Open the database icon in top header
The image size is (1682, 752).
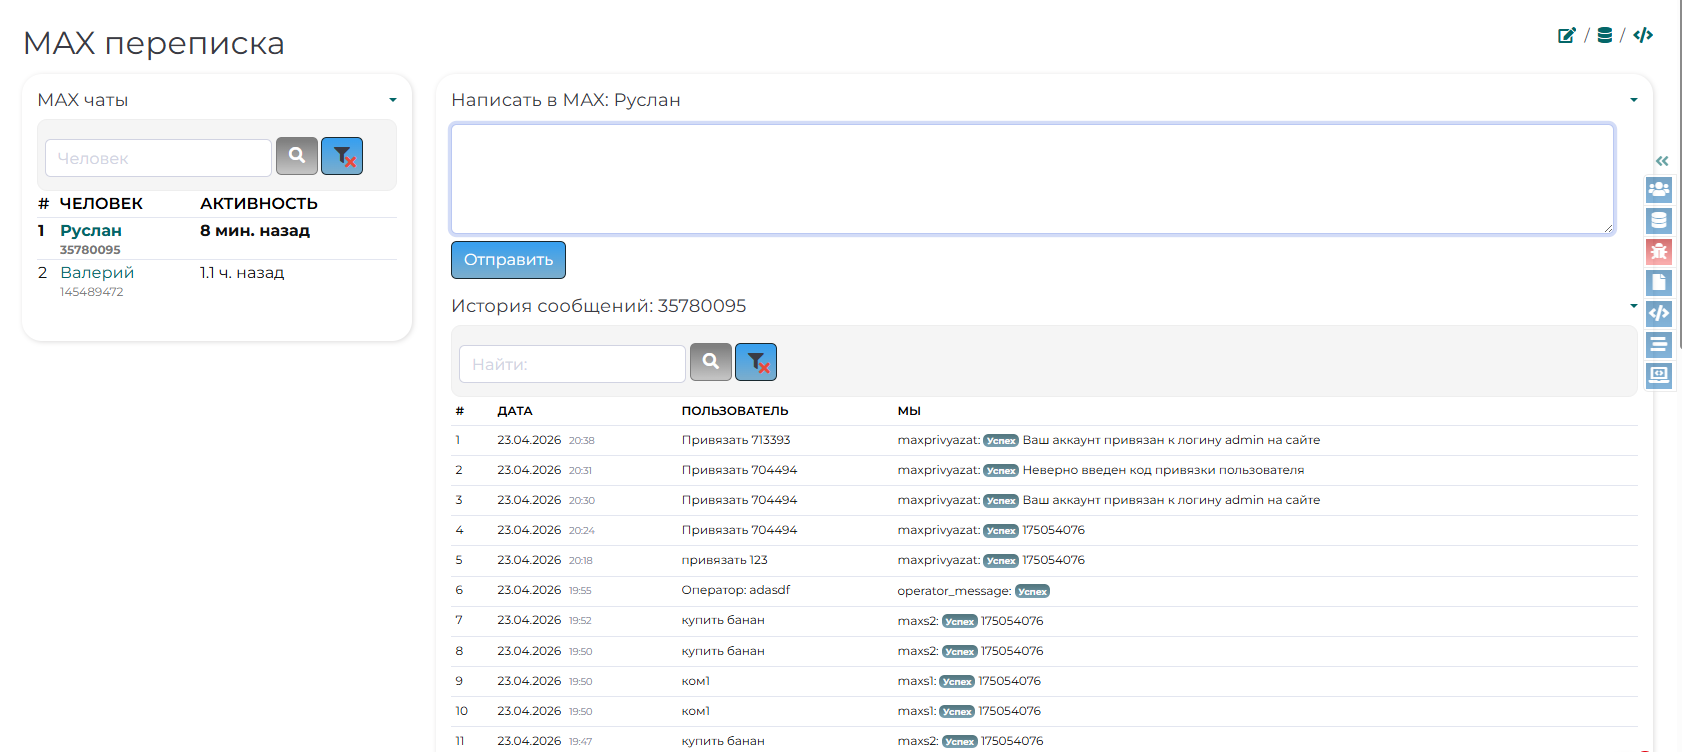click(1604, 36)
